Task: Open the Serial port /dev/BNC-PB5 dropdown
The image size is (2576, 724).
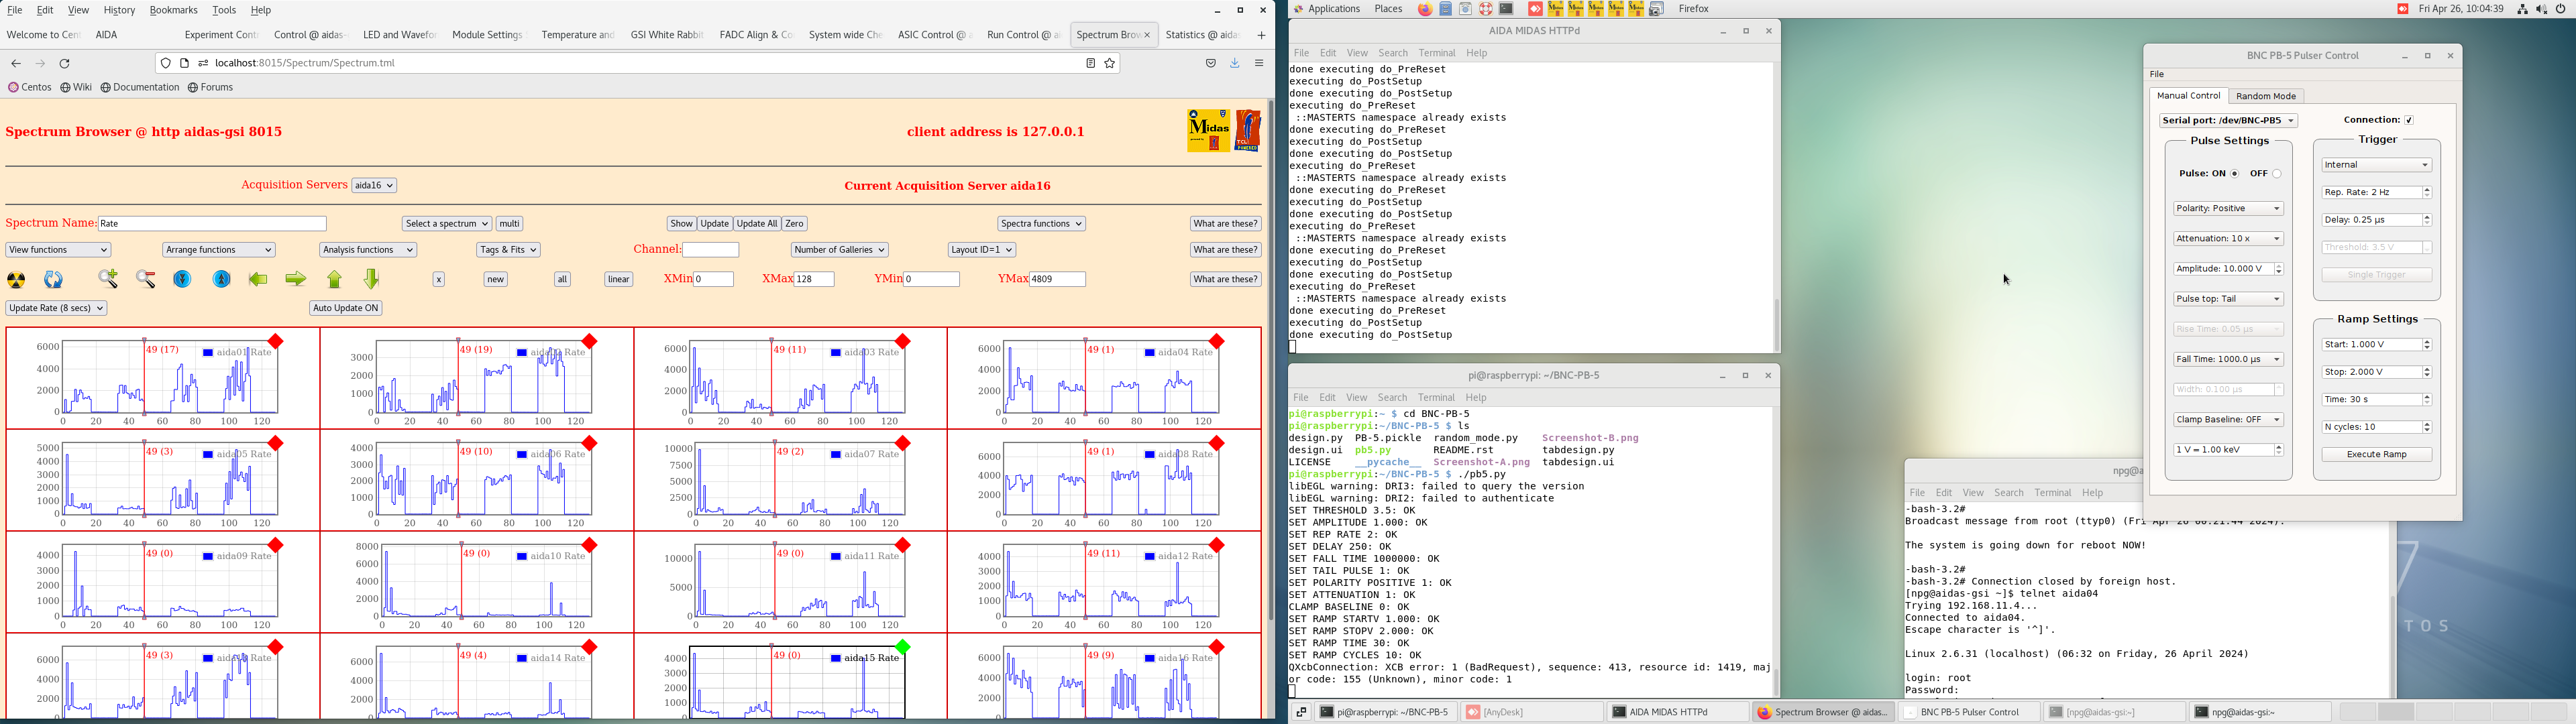Action: pos(2228,121)
